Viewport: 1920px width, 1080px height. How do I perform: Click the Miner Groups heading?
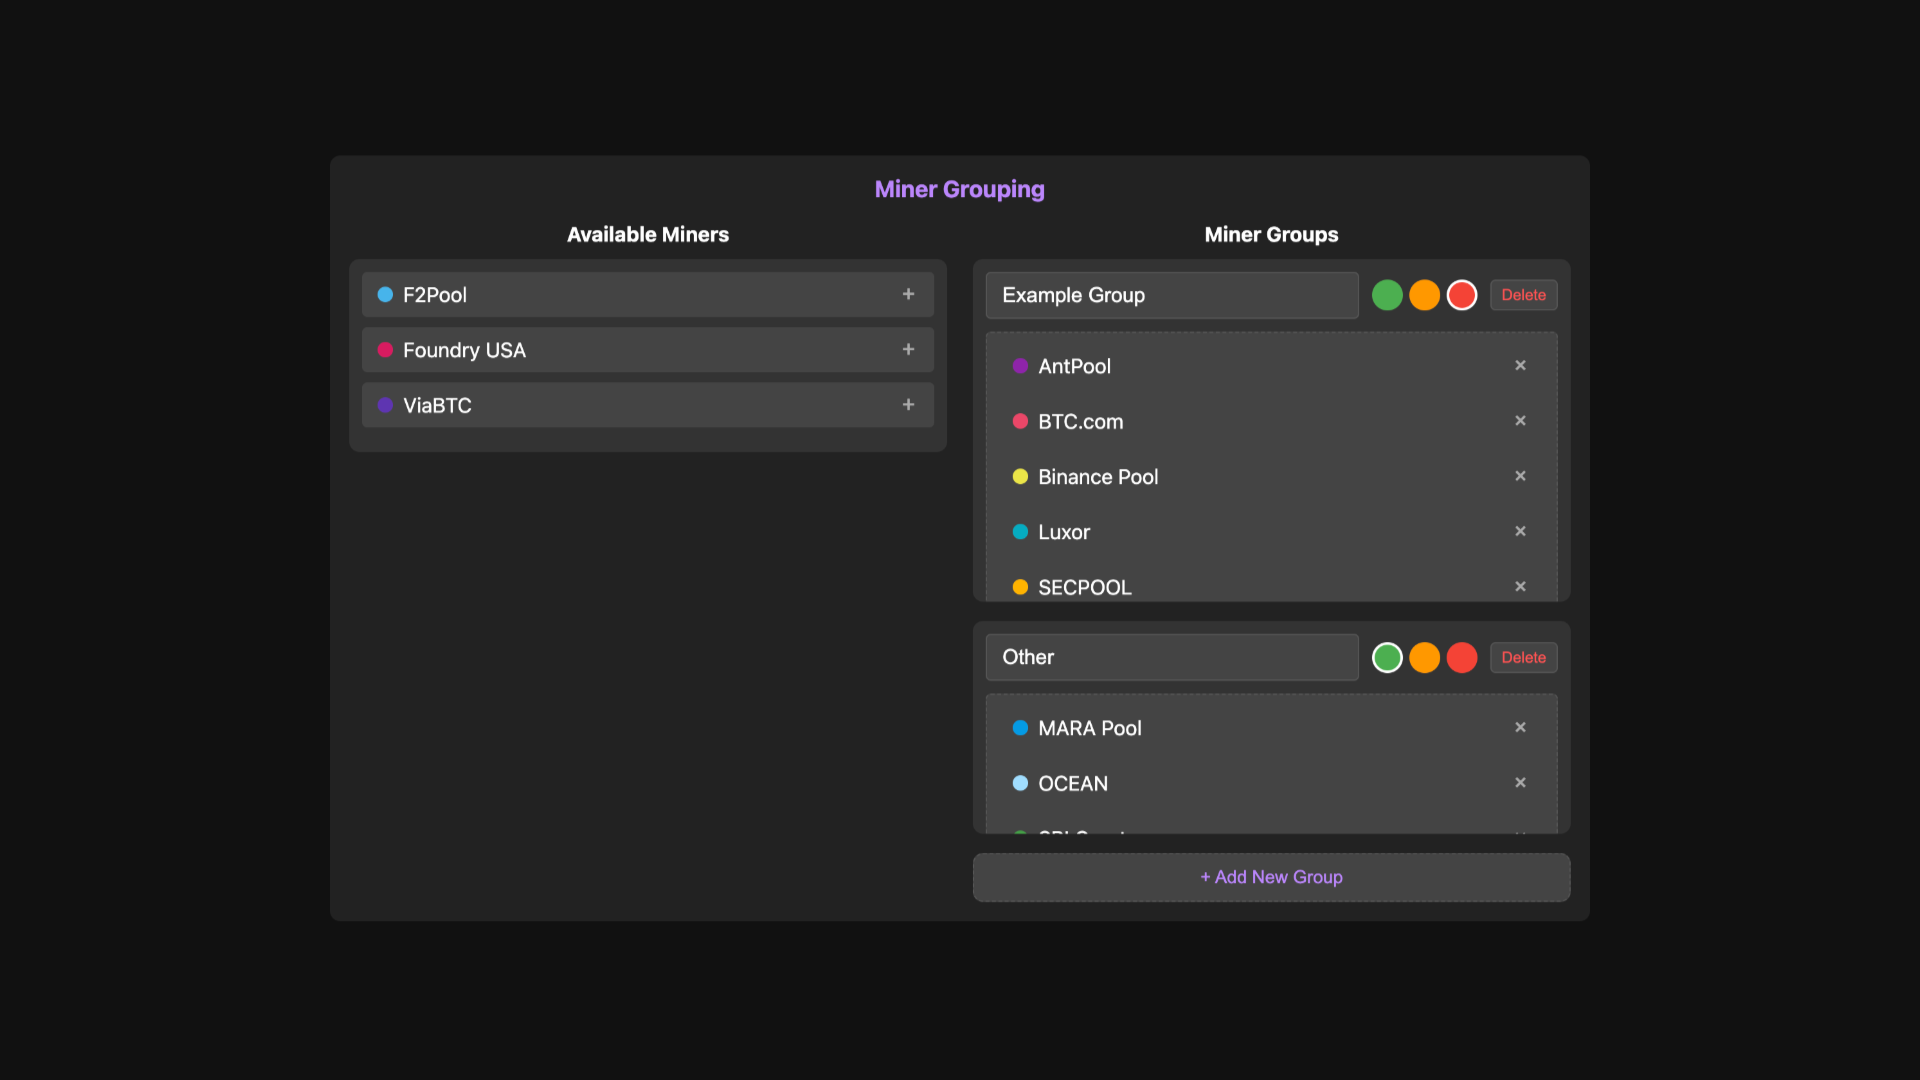point(1271,234)
